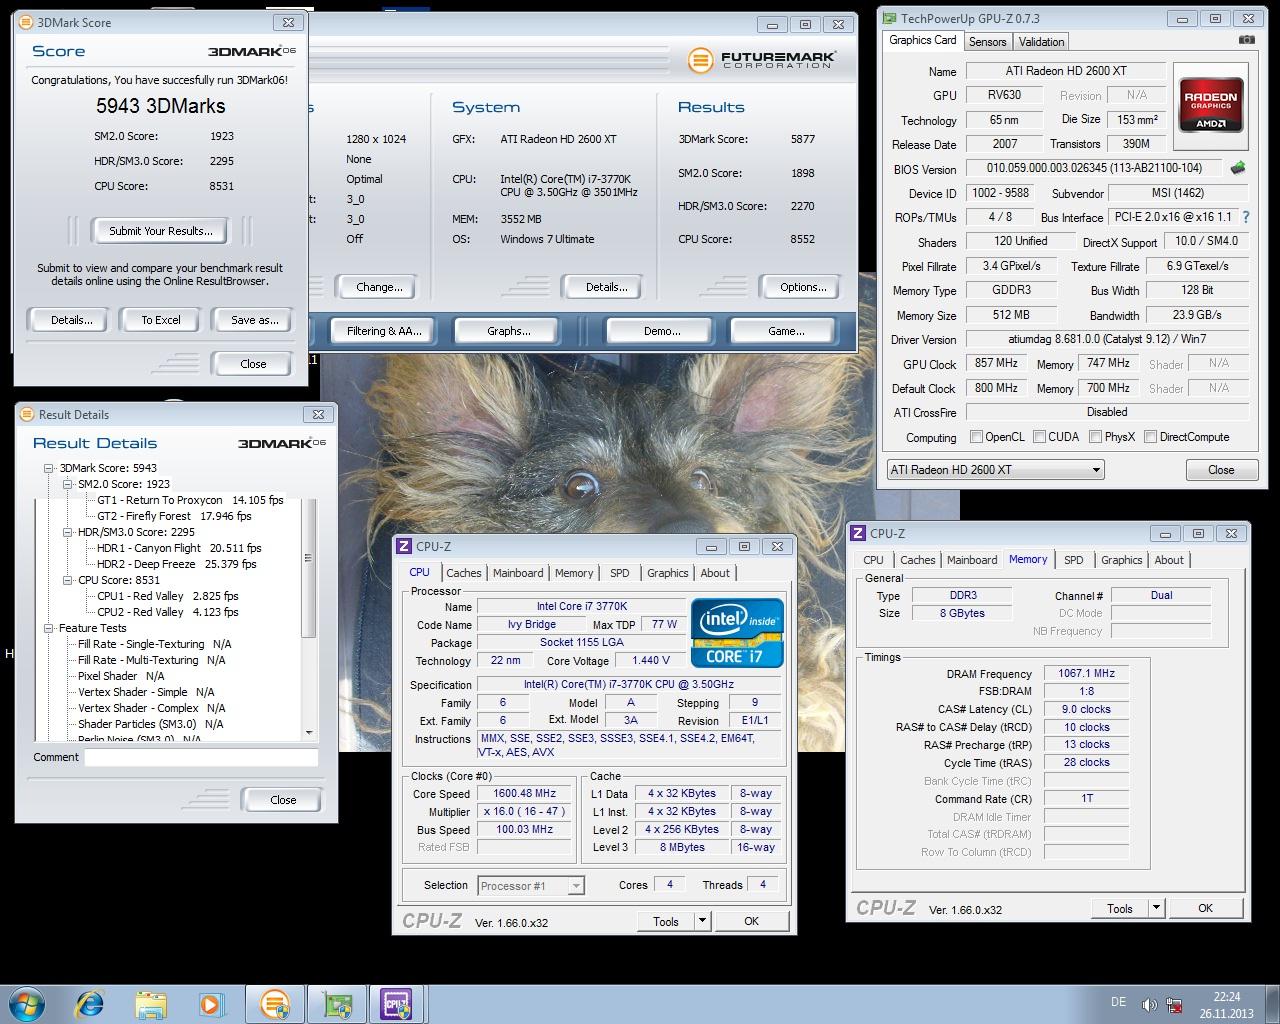Click OK button in CPU-Z Memory window
The image size is (1280, 1024).
click(1205, 908)
